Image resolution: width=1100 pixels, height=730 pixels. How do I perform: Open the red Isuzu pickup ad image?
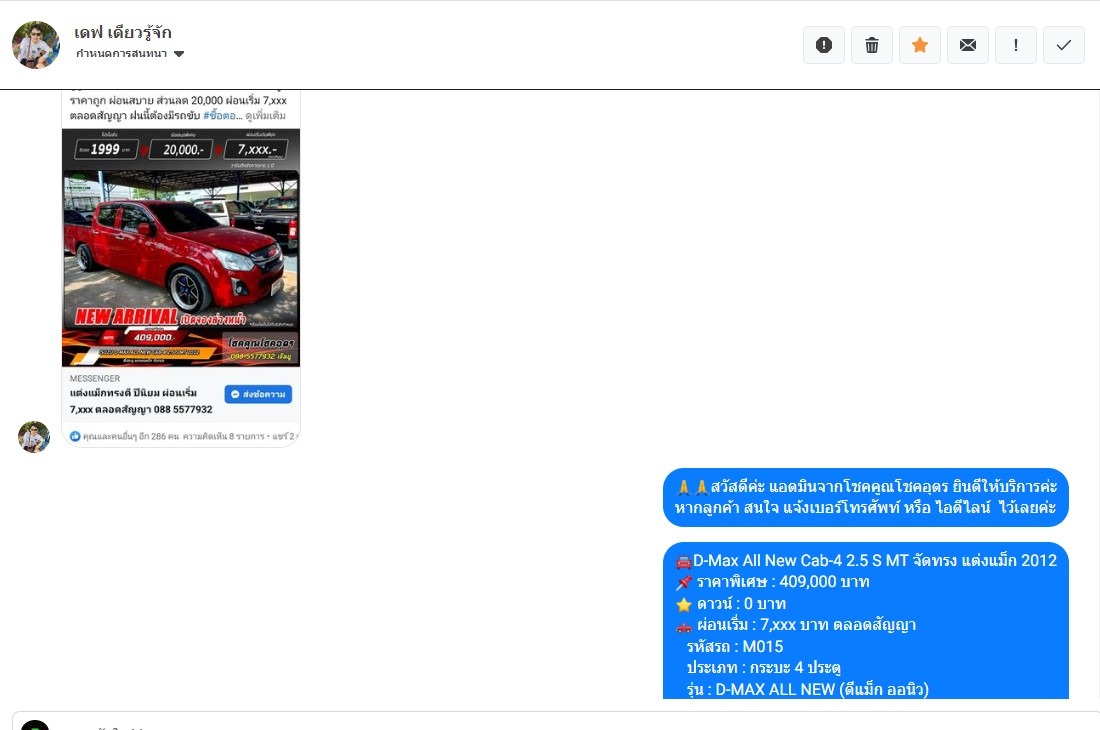pos(181,248)
